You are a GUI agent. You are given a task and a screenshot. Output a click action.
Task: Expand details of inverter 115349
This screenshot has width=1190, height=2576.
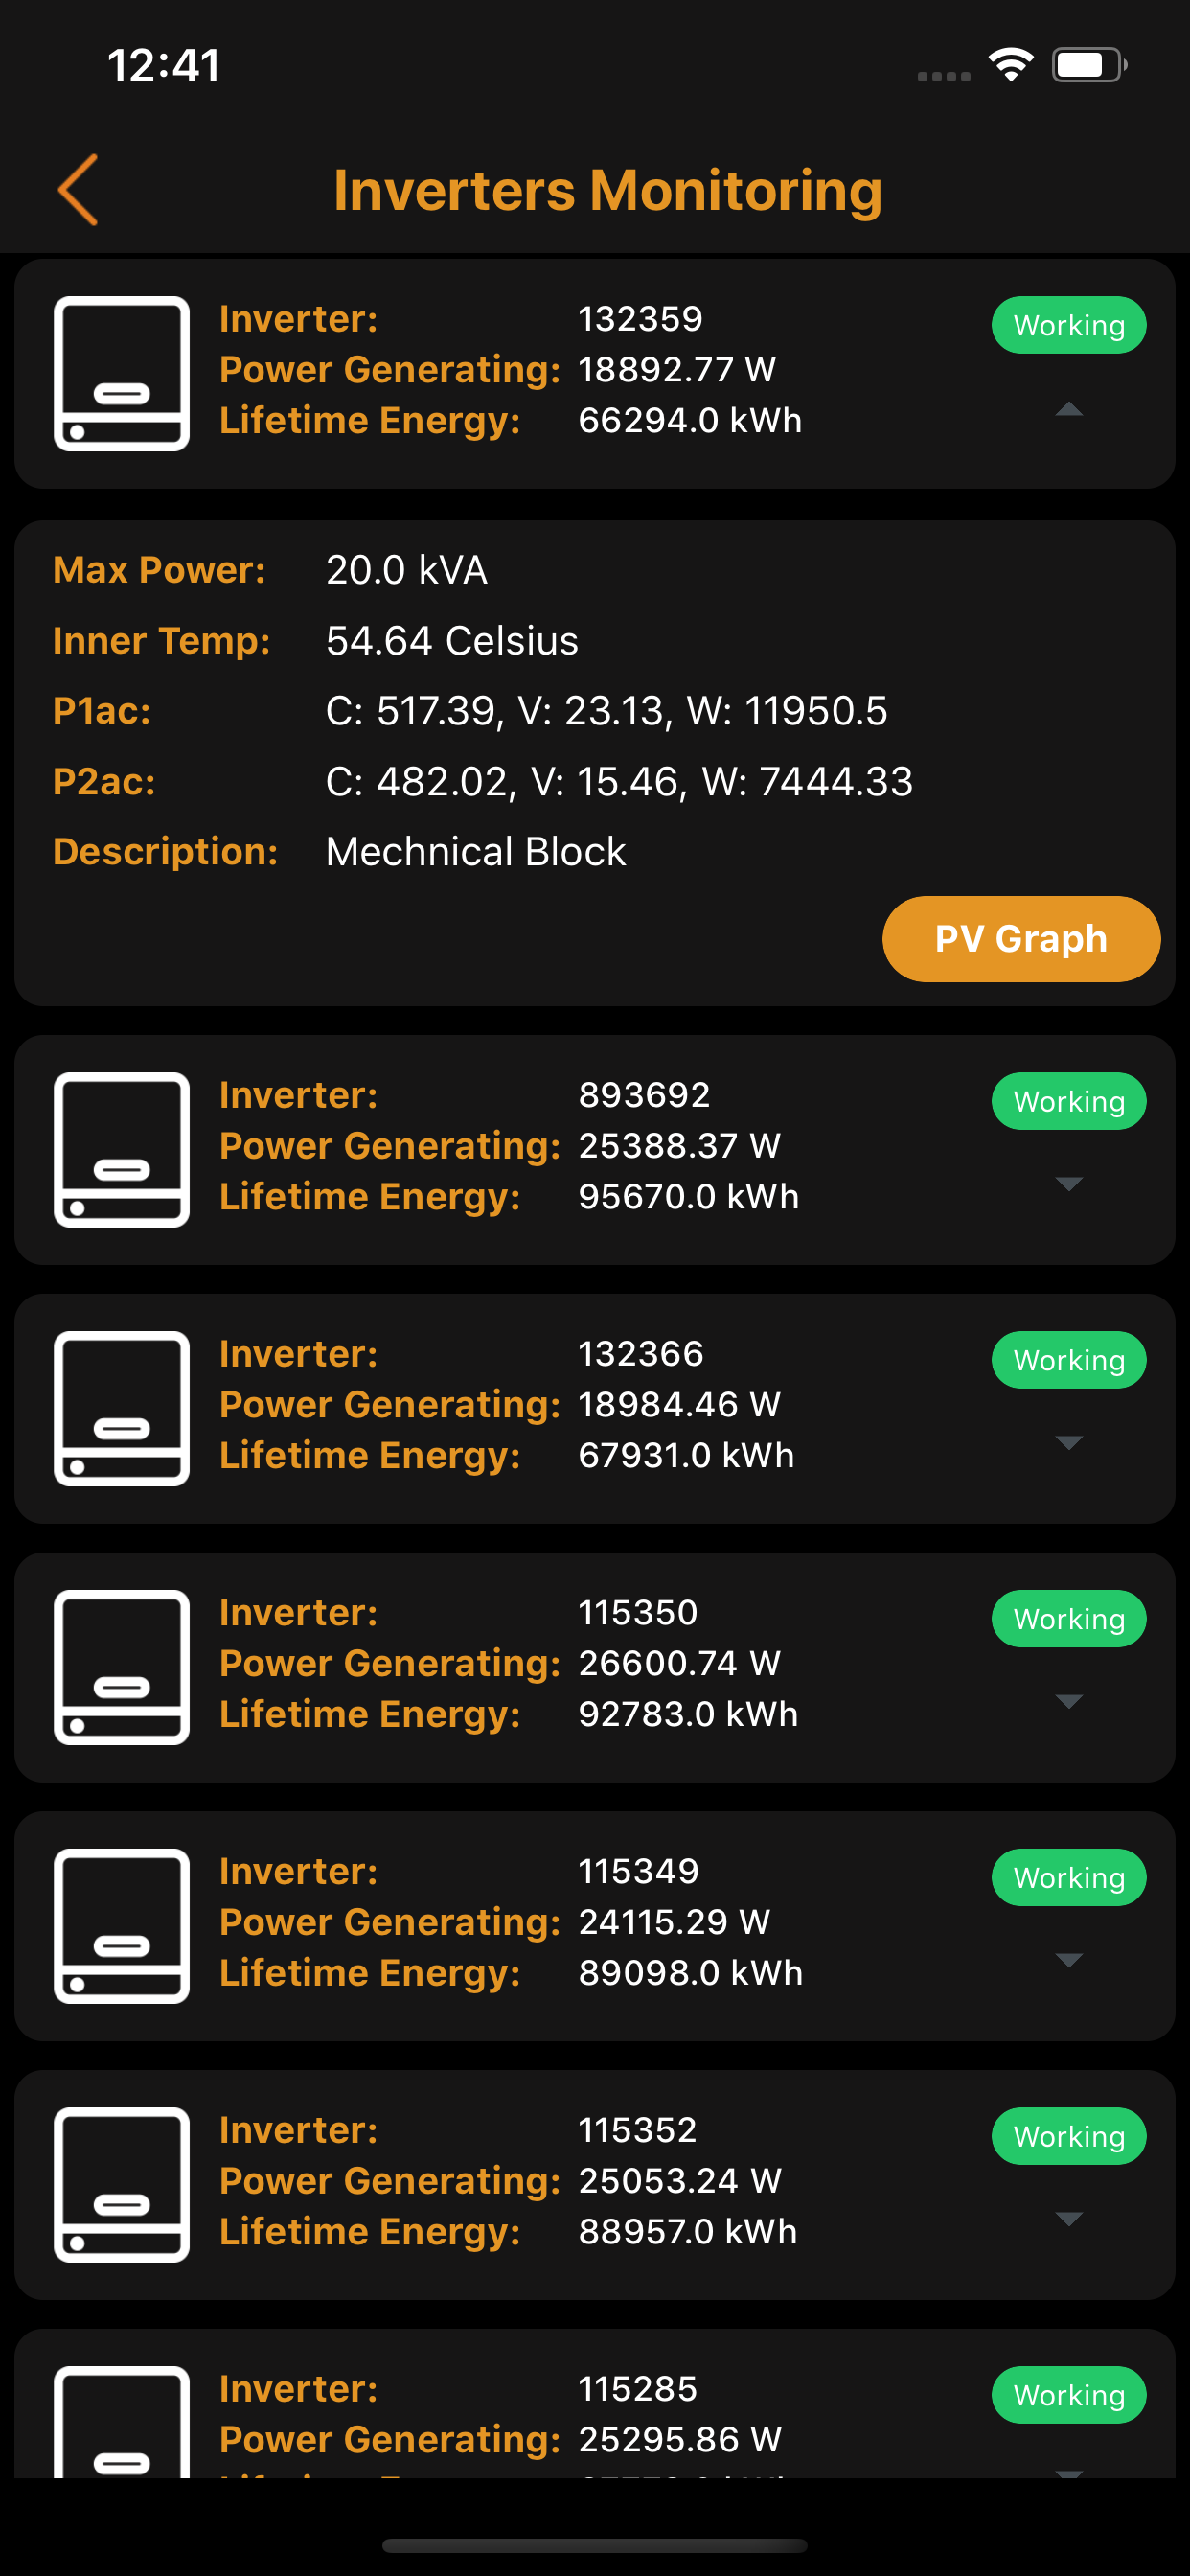point(1069,1960)
